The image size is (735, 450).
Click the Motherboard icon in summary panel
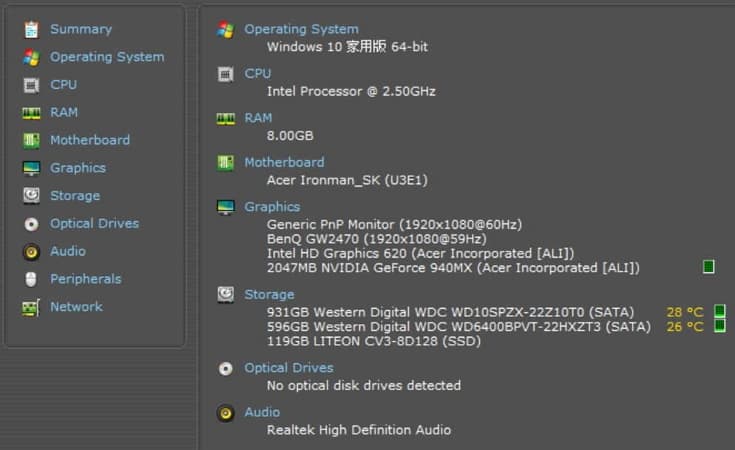225,163
